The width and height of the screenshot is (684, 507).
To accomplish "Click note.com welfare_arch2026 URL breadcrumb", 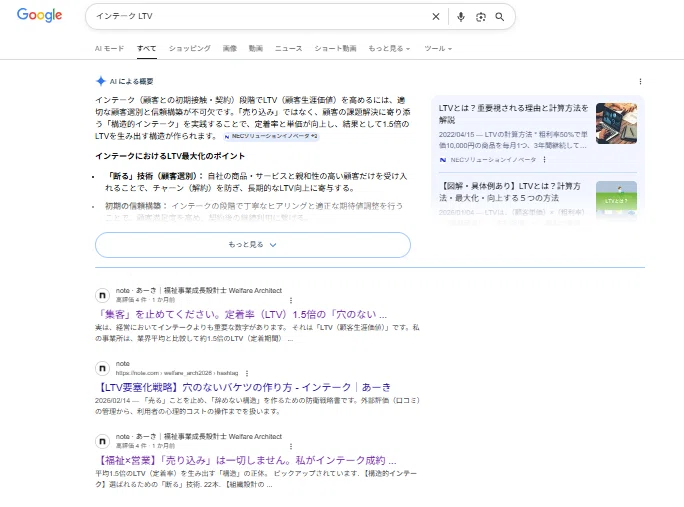I will (177, 373).
